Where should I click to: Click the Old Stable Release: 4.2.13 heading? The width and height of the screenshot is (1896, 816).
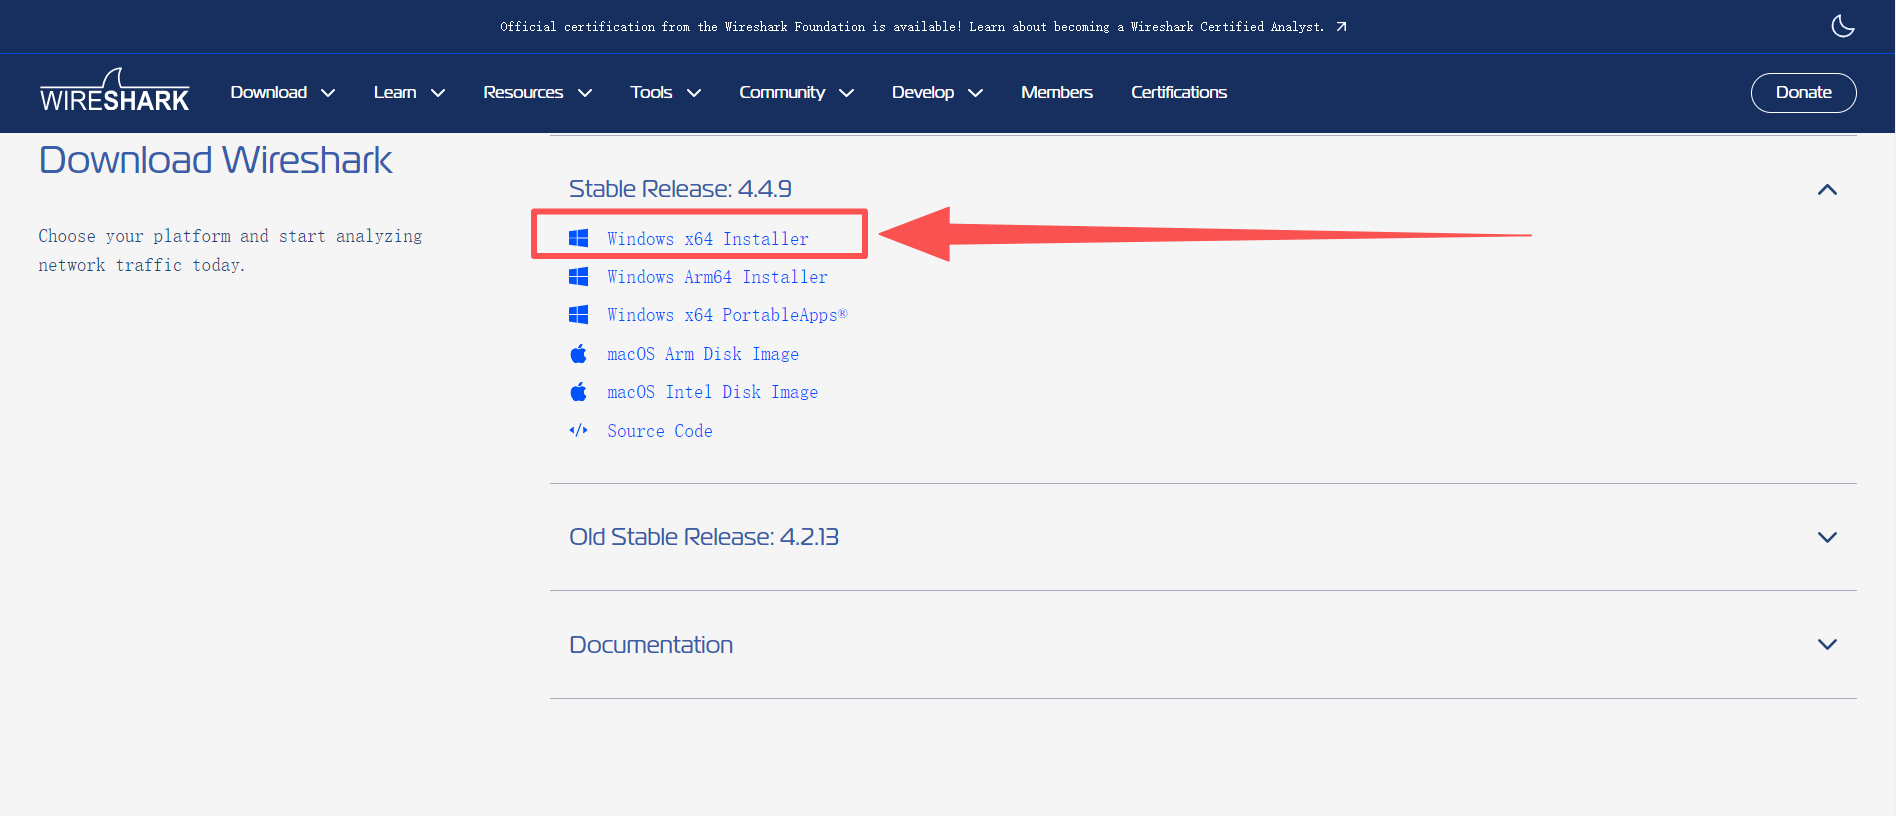[x=703, y=537]
